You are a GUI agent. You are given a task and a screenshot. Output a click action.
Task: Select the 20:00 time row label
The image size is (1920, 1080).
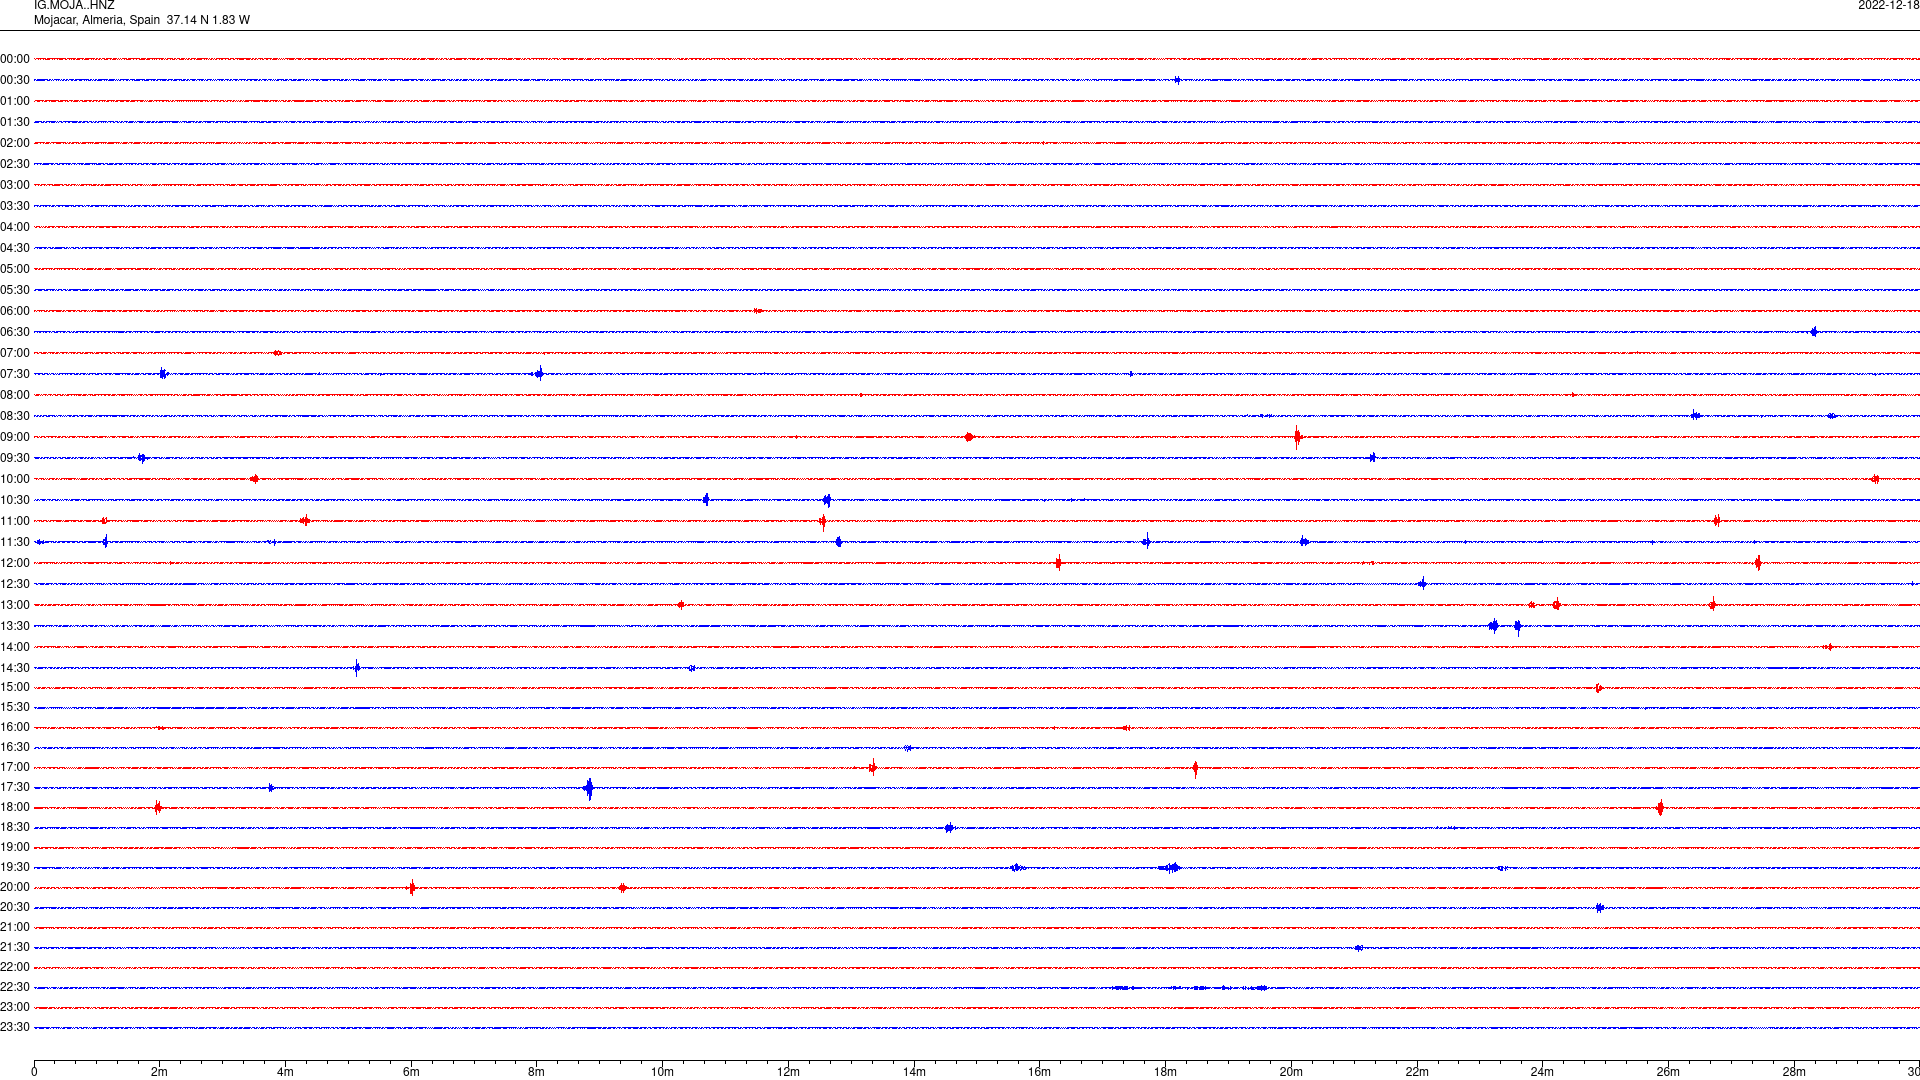click(15, 887)
